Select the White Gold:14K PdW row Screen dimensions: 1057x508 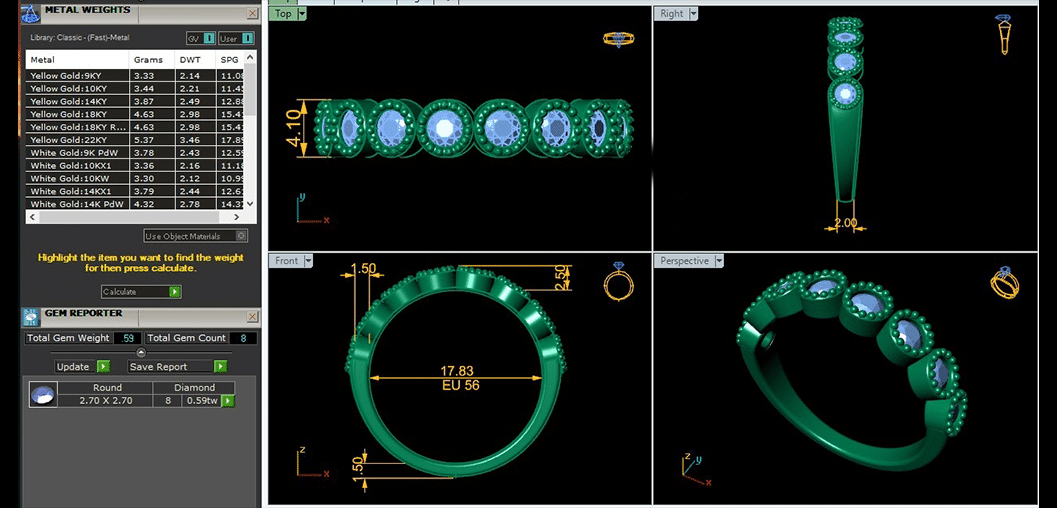pos(135,203)
